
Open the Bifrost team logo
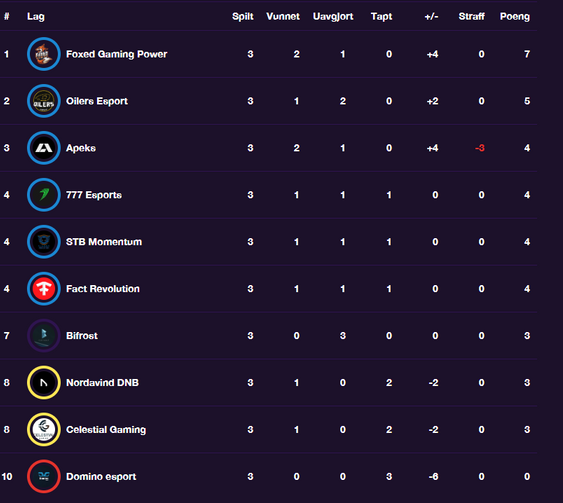pyautogui.click(x=44, y=336)
